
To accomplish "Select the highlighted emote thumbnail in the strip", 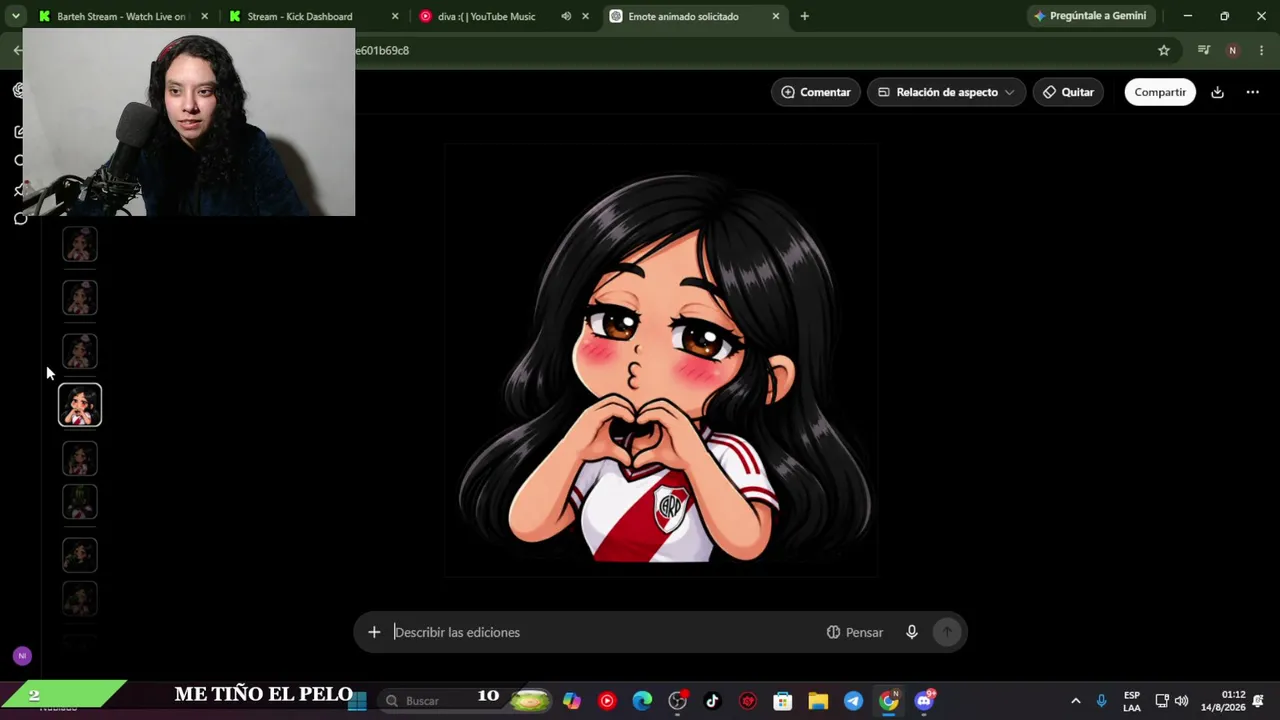I will [80, 405].
